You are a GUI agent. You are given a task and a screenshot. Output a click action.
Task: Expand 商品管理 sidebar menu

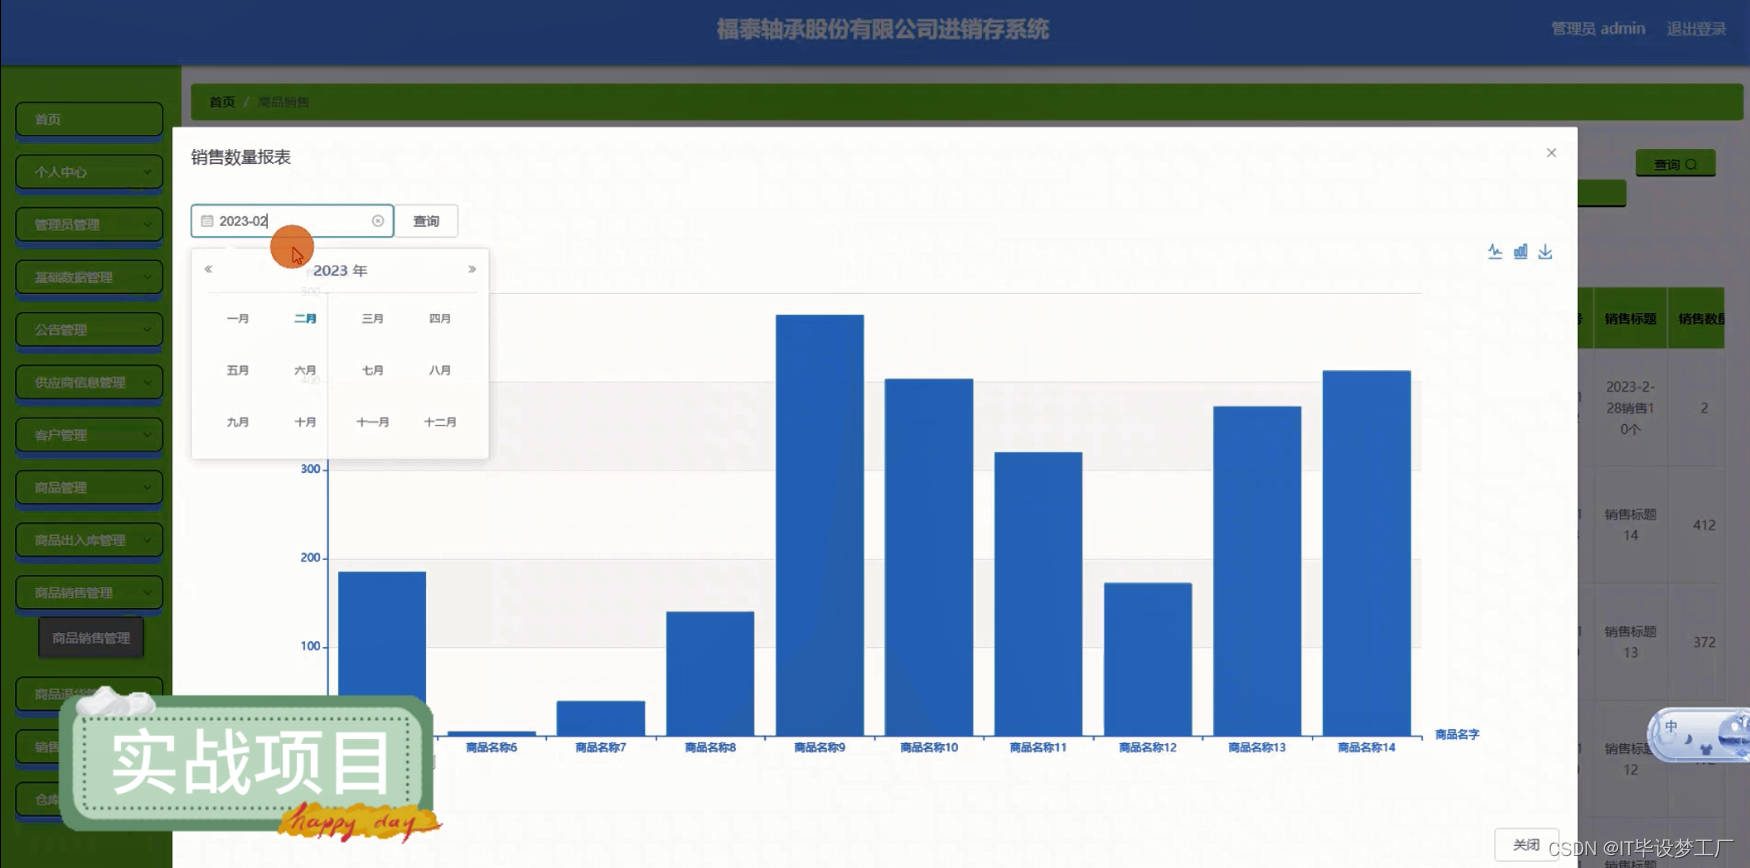tap(89, 487)
